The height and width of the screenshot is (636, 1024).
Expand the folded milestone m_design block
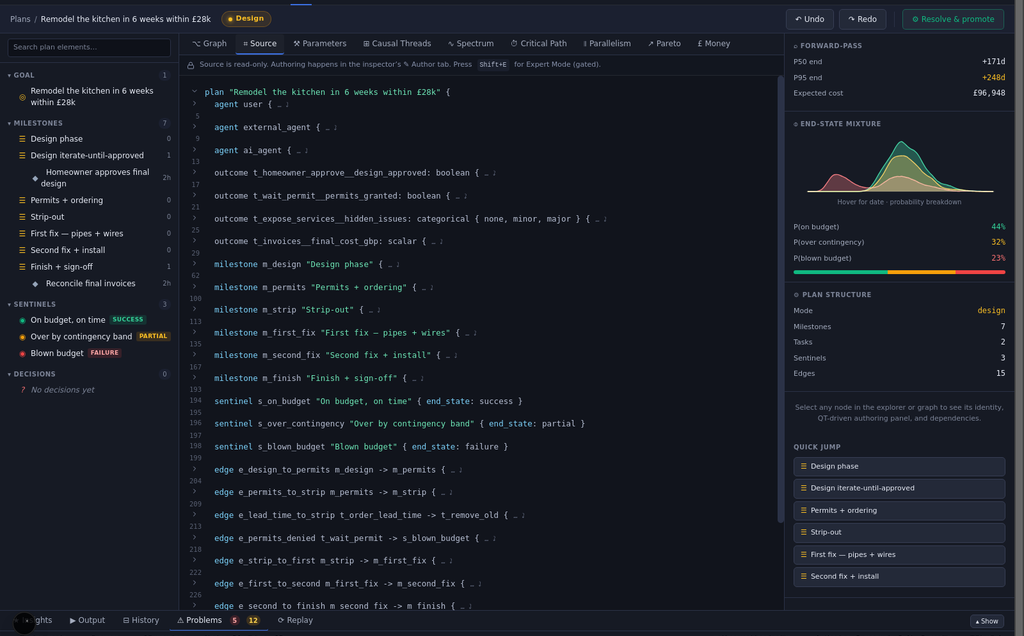click(195, 264)
